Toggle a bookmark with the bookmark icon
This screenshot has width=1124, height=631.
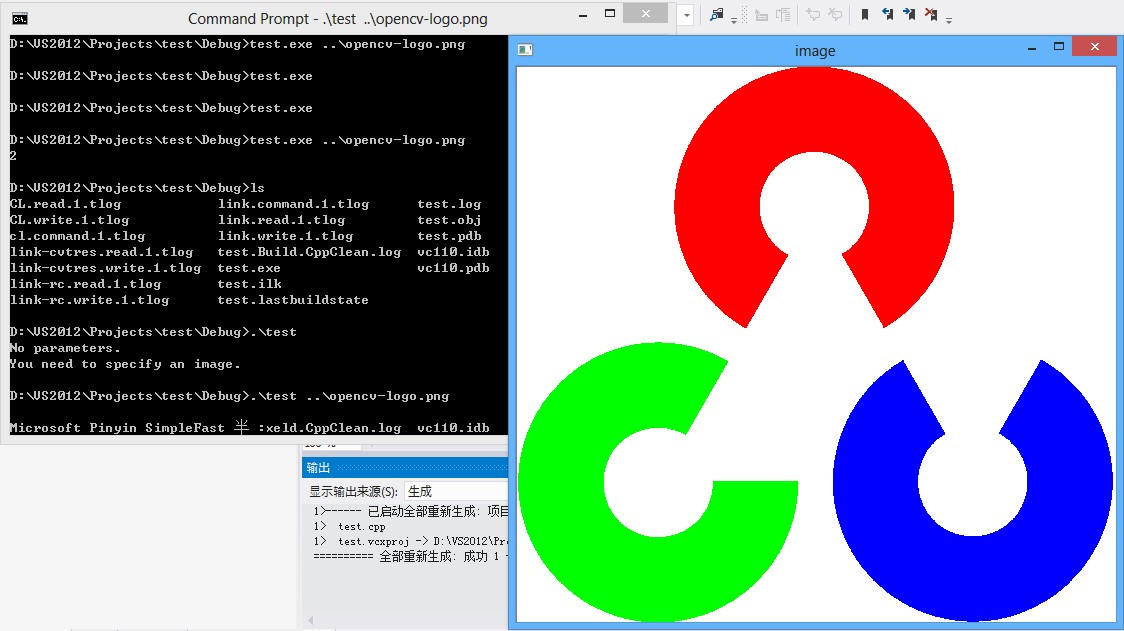point(865,14)
